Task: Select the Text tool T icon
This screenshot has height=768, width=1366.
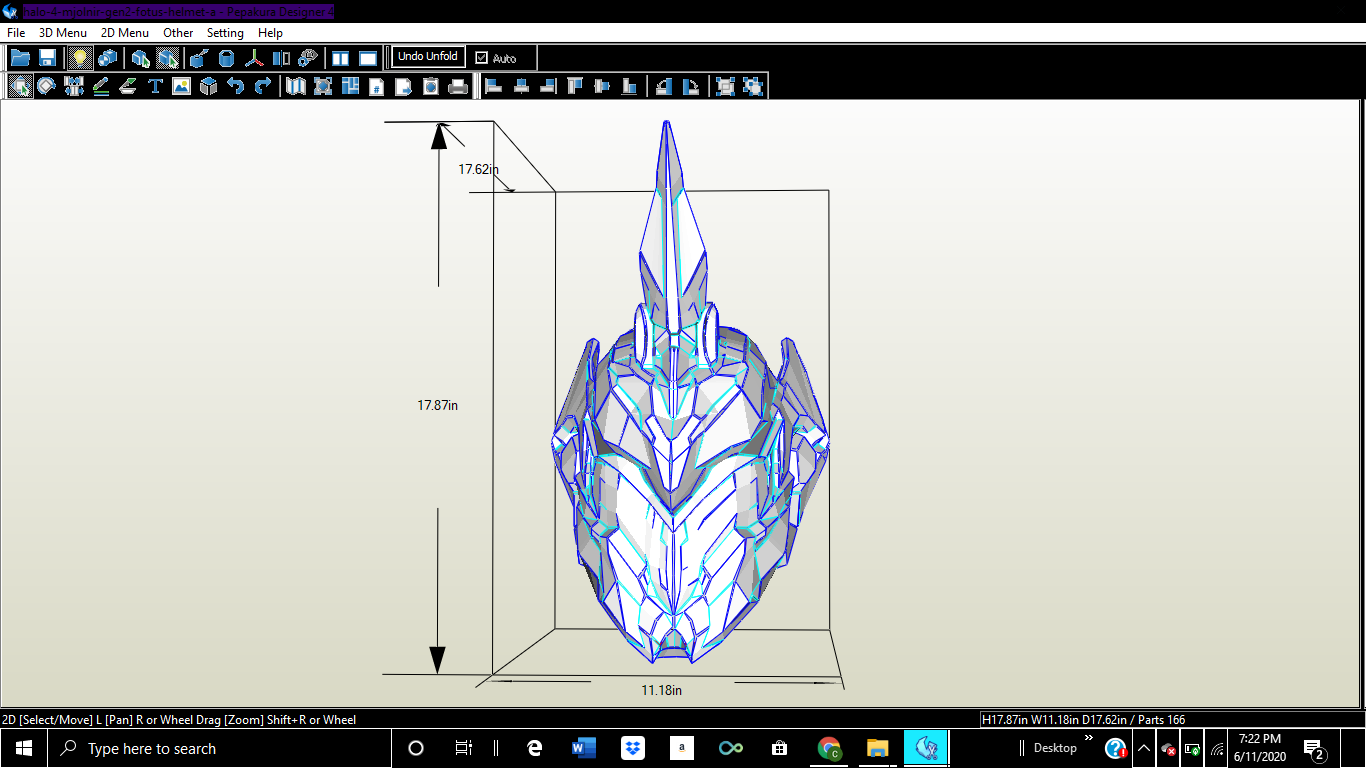Action: coord(155,86)
